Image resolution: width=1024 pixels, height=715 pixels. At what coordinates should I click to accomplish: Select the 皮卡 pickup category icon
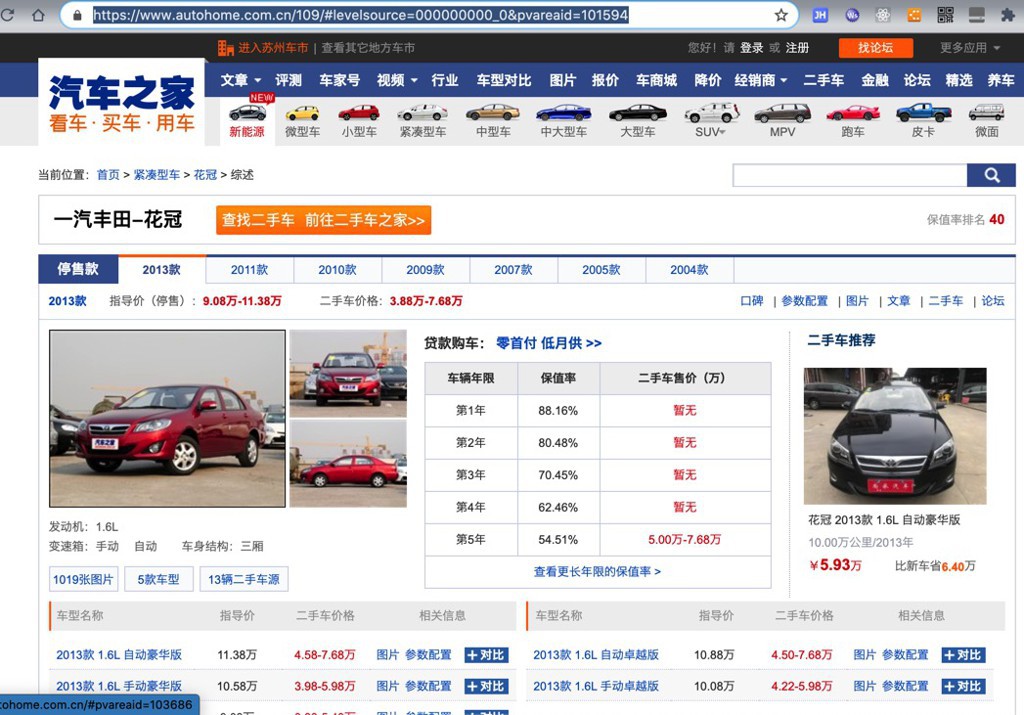(923, 121)
